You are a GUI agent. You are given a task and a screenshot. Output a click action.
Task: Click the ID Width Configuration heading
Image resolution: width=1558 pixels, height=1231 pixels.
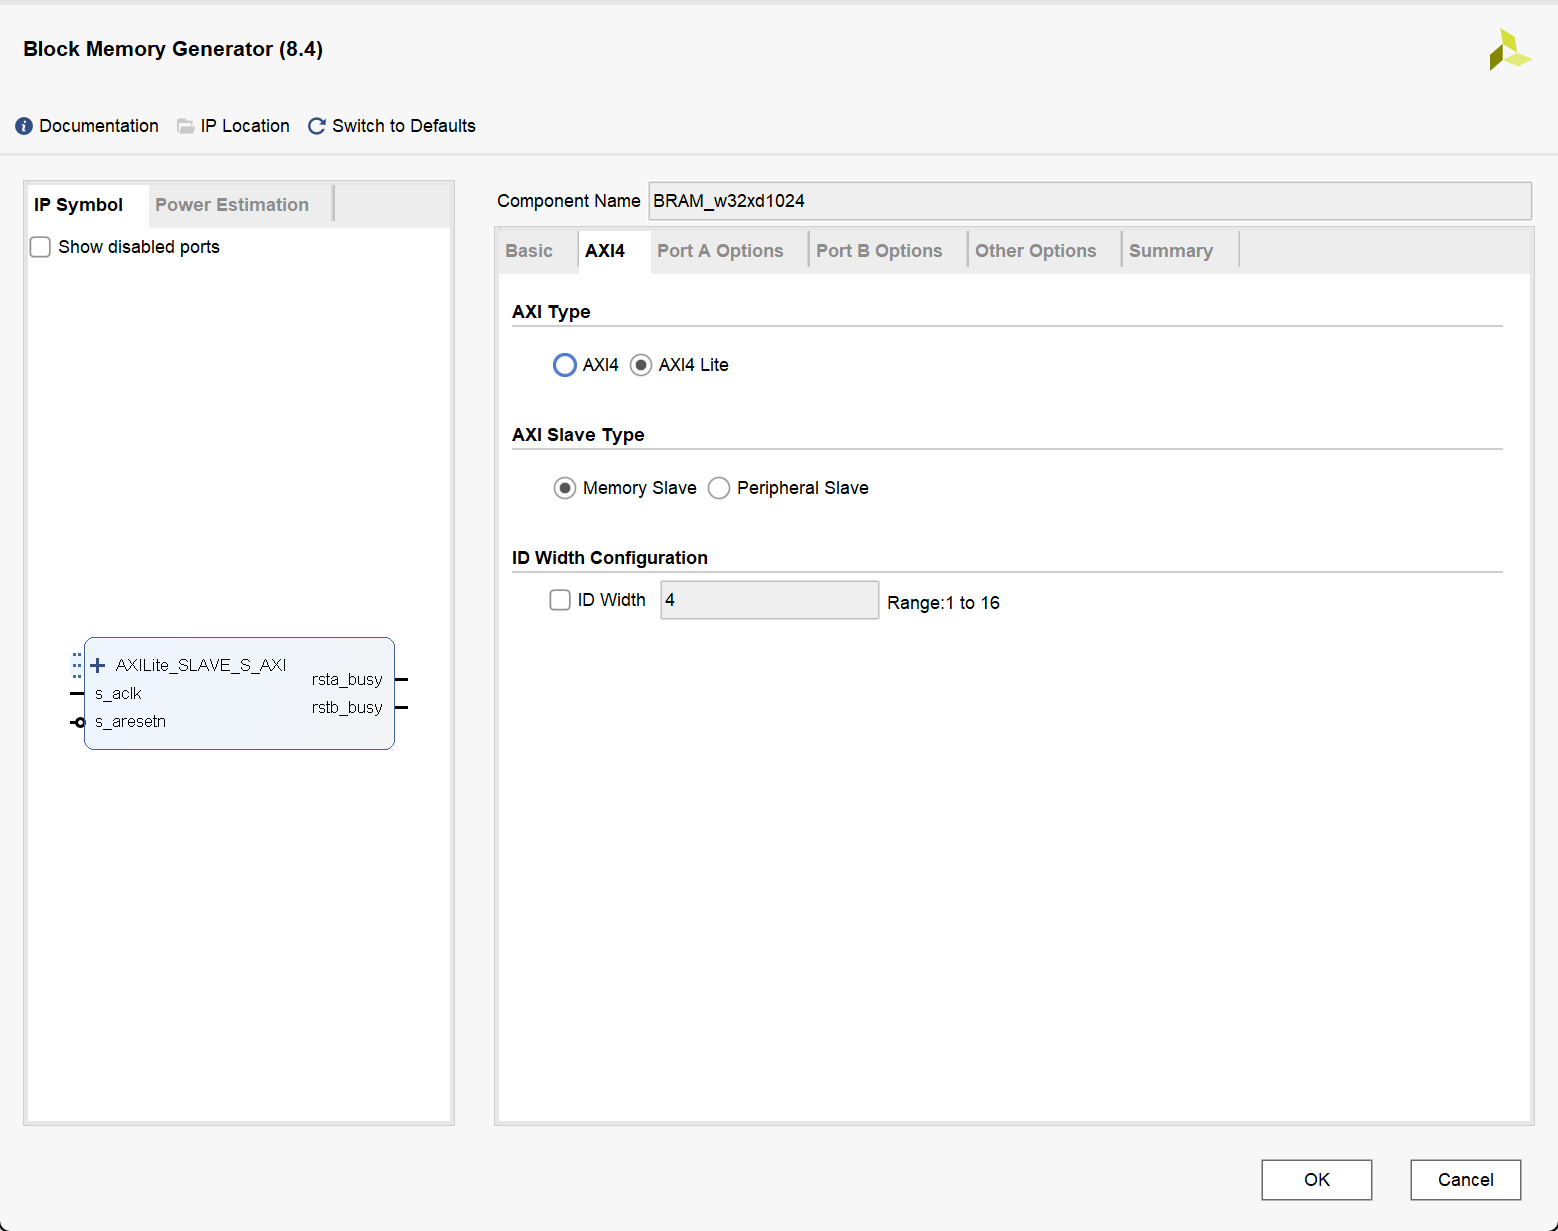point(610,558)
